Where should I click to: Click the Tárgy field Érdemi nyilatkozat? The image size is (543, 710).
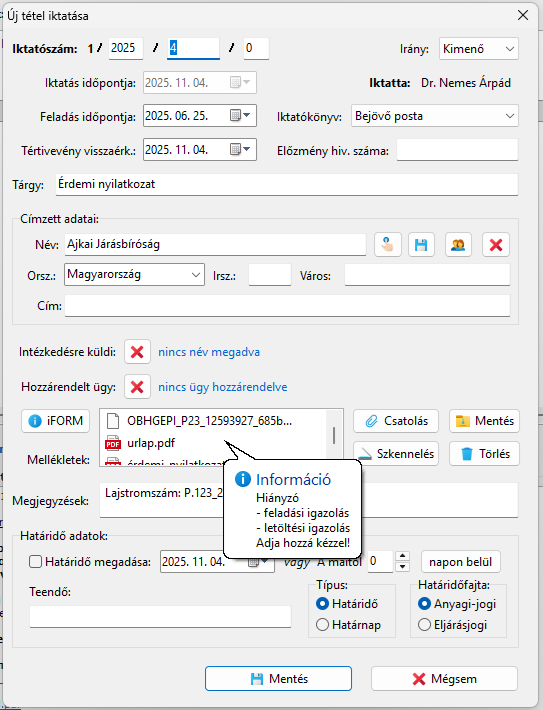287,184
